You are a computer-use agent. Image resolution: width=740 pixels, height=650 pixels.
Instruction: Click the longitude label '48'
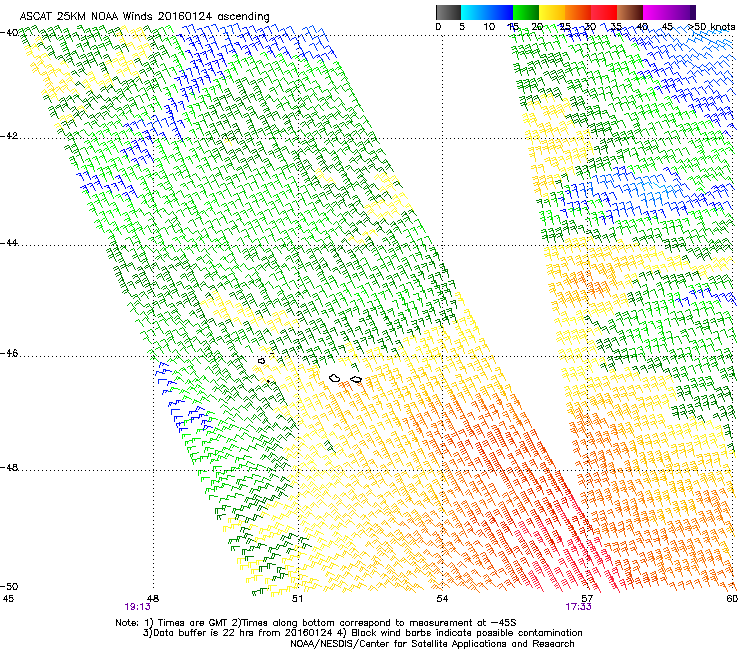click(153, 599)
